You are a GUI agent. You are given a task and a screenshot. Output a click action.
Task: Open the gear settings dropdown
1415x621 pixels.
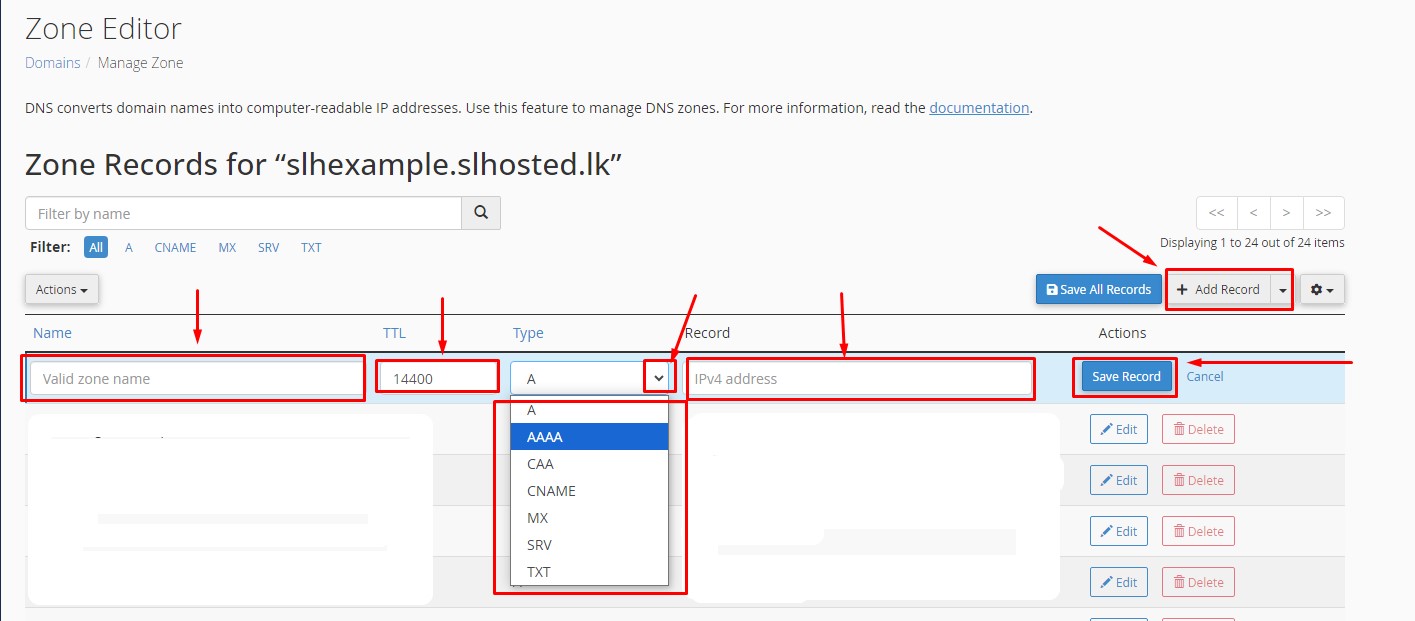tap(1322, 289)
